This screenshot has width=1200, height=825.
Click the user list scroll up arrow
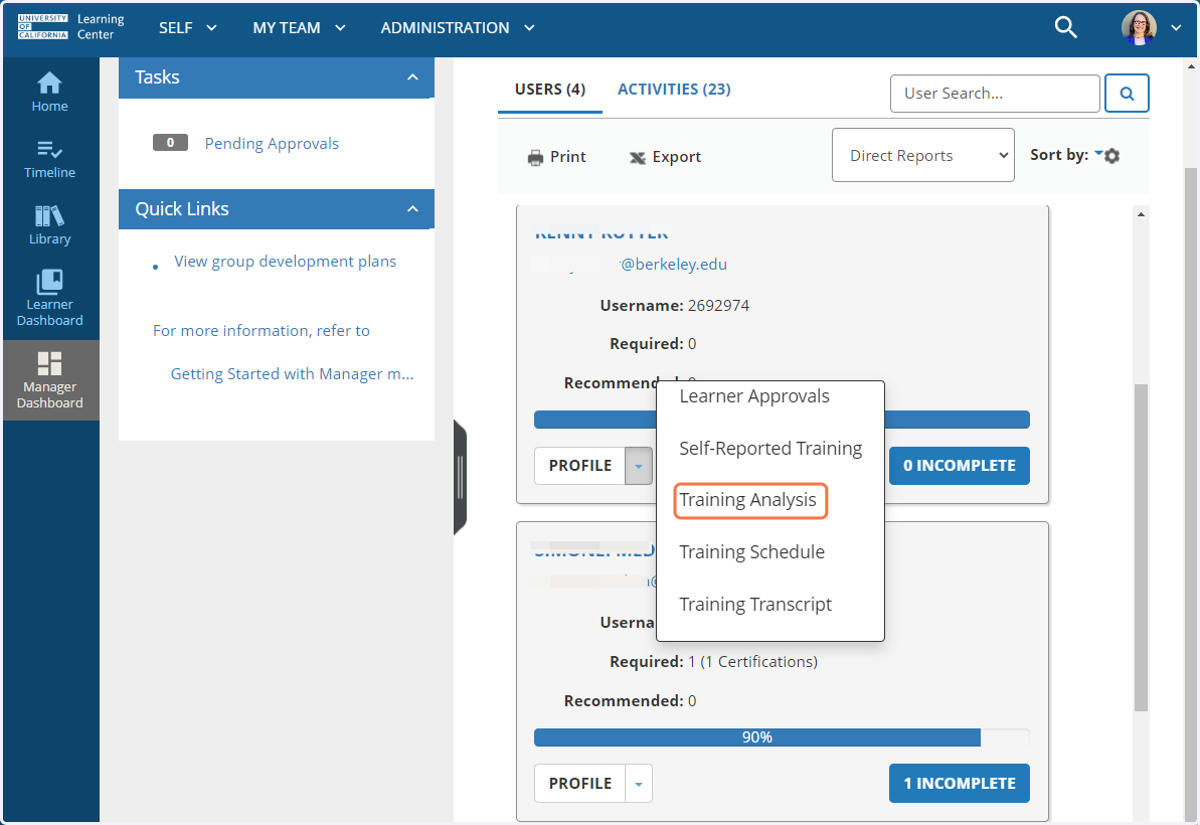[x=1140, y=213]
